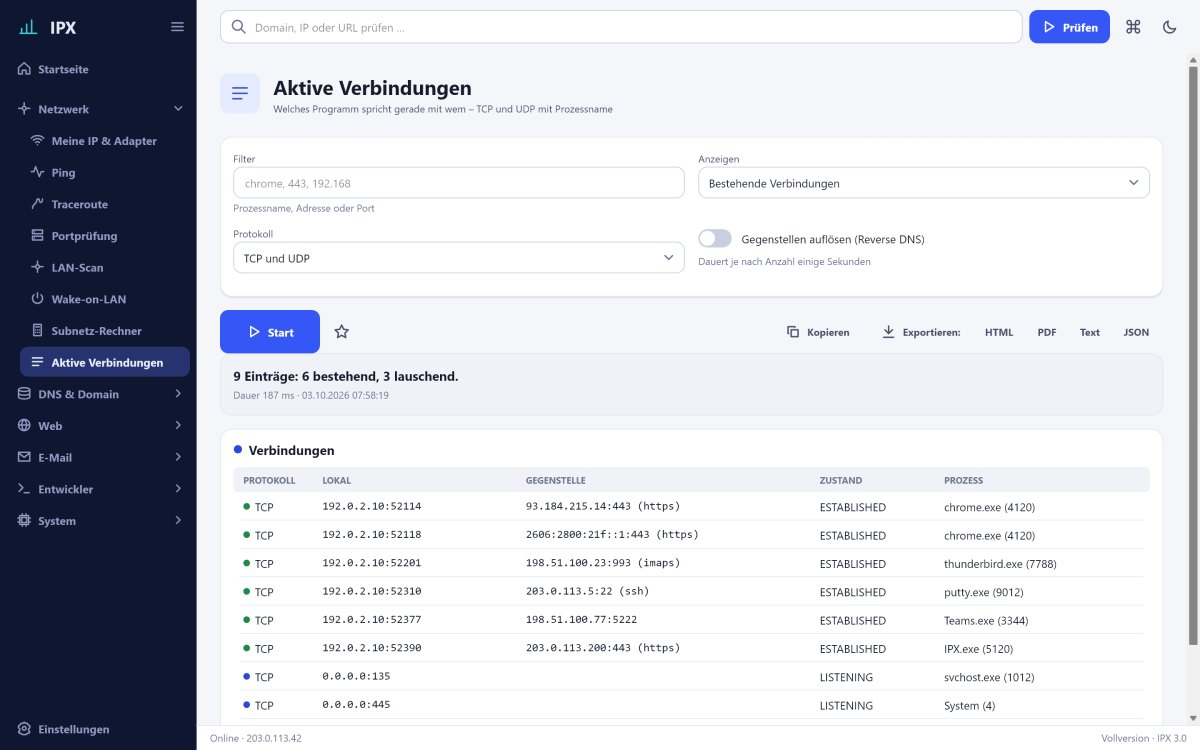Click the LAN-Scan icon
This screenshot has height=750, width=1200.
pos(38,267)
